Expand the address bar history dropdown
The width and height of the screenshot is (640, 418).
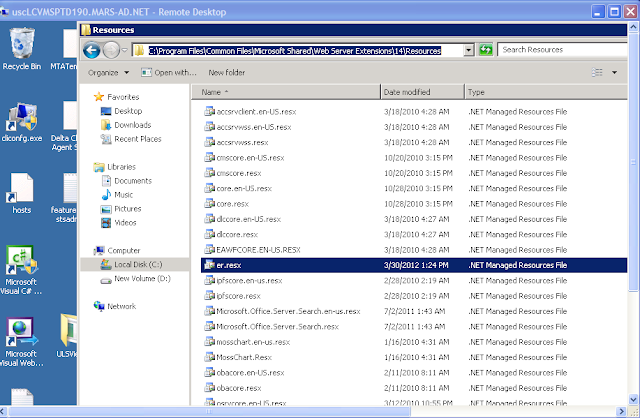tap(469, 50)
